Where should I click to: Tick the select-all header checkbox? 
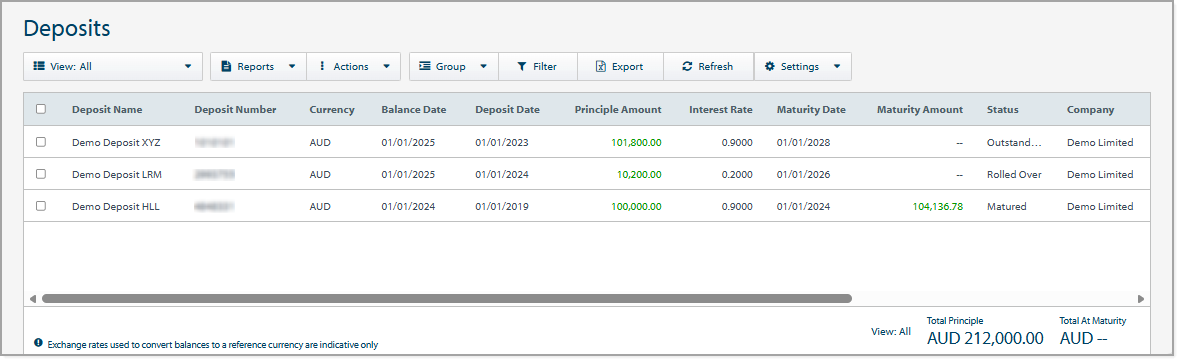coord(41,109)
